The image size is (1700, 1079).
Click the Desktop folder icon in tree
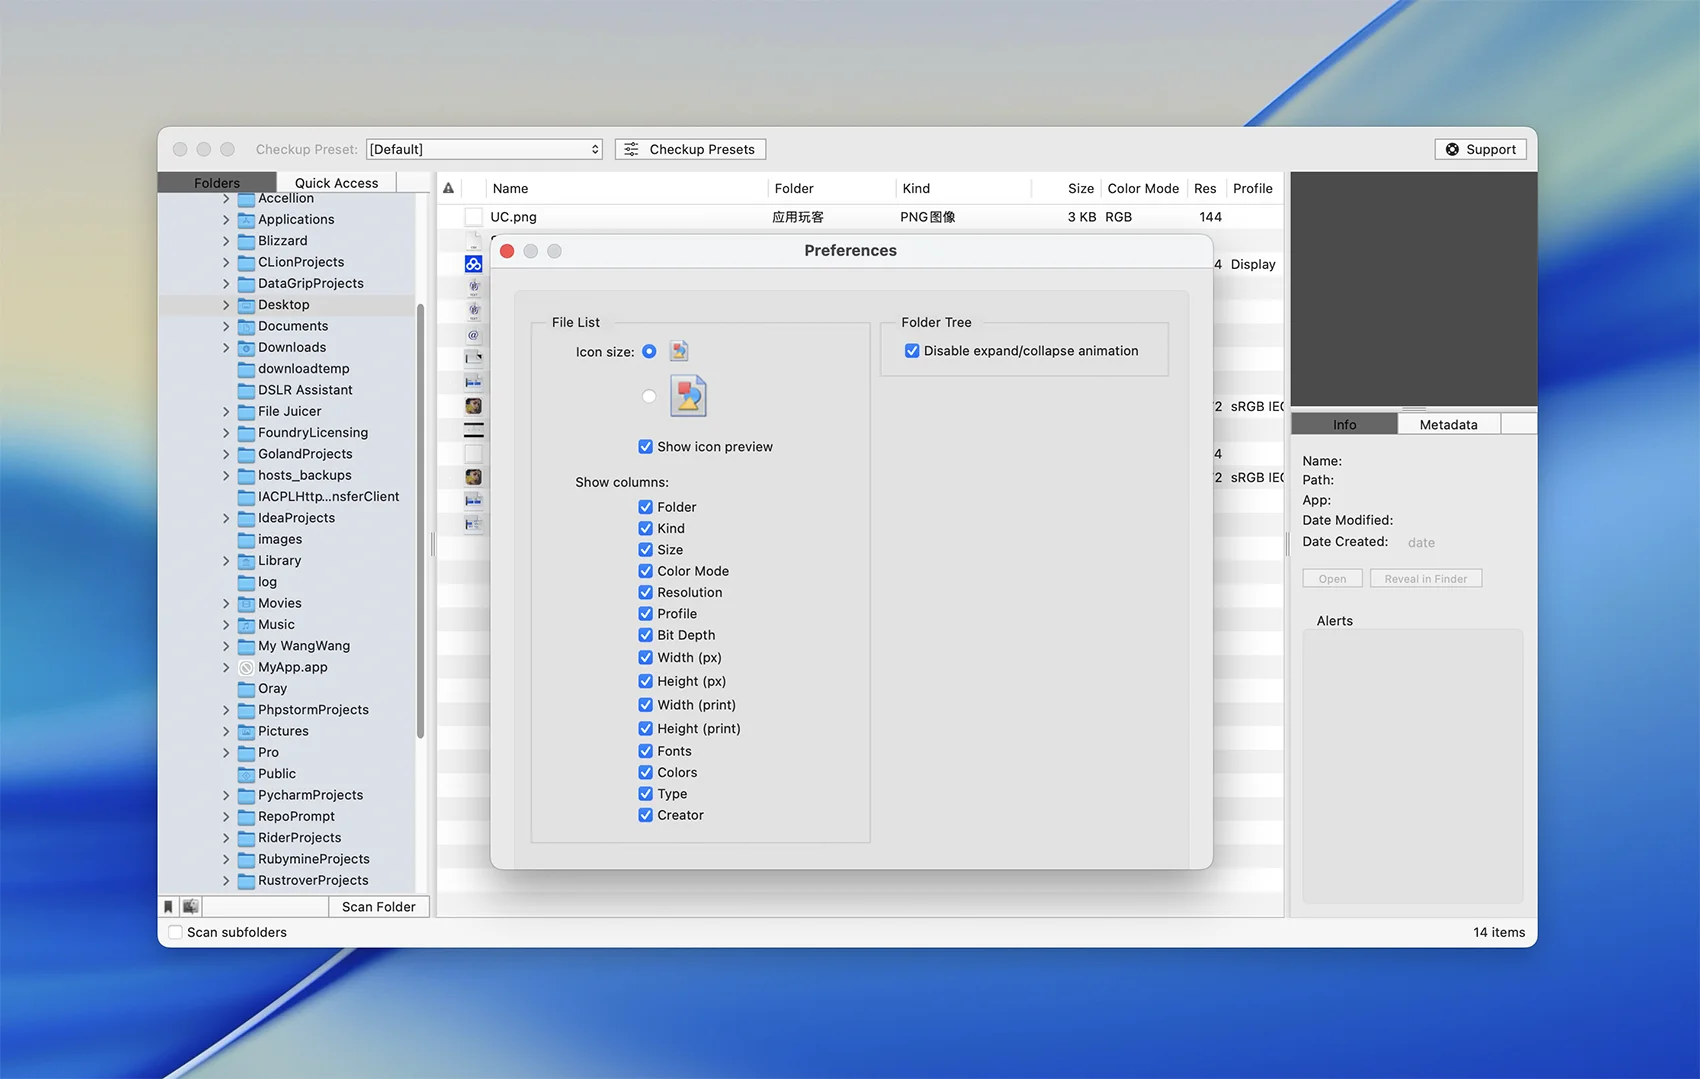(x=246, y=305)
